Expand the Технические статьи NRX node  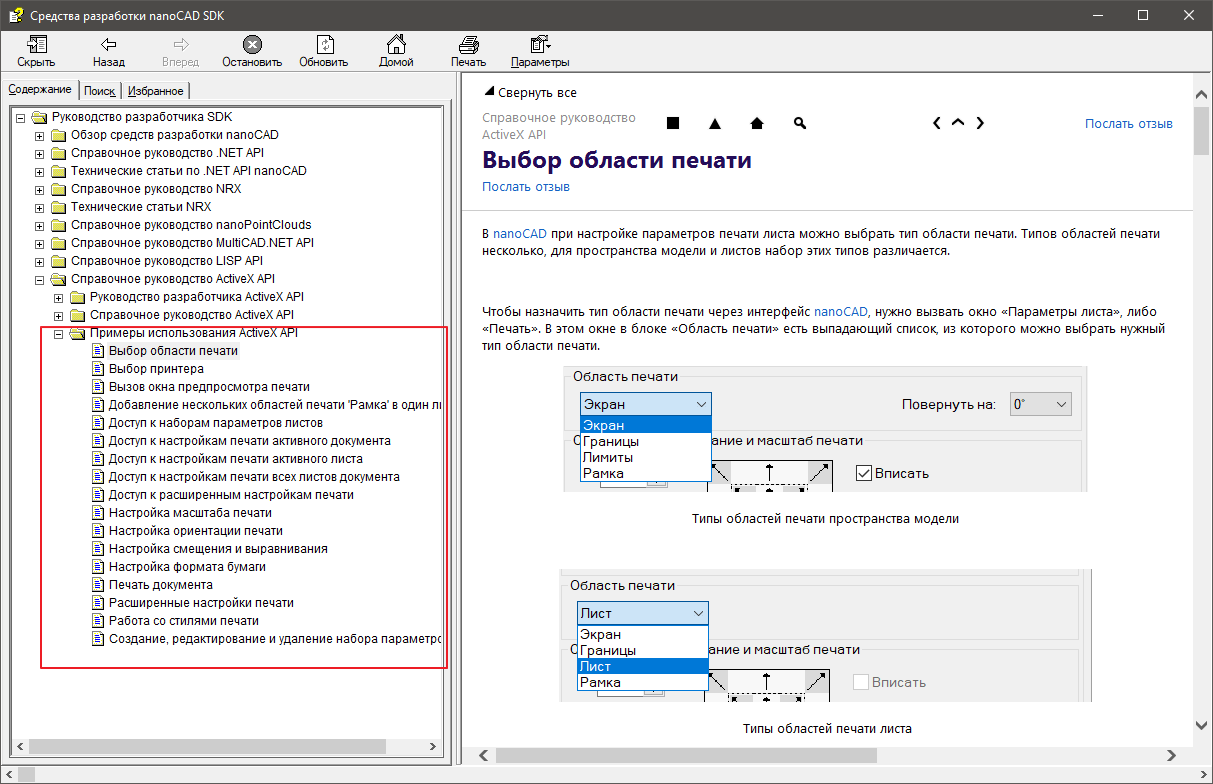(40, 207)
